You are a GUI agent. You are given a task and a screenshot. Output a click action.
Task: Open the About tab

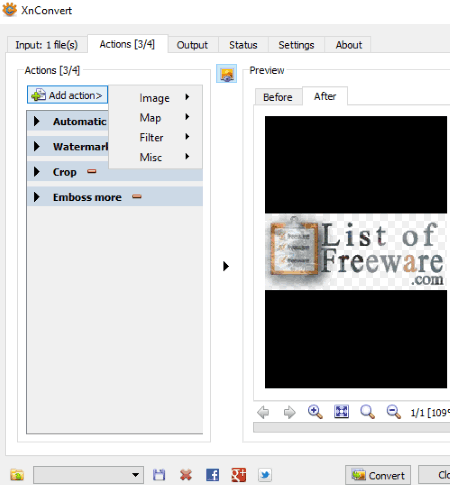(x=349, y=45)
